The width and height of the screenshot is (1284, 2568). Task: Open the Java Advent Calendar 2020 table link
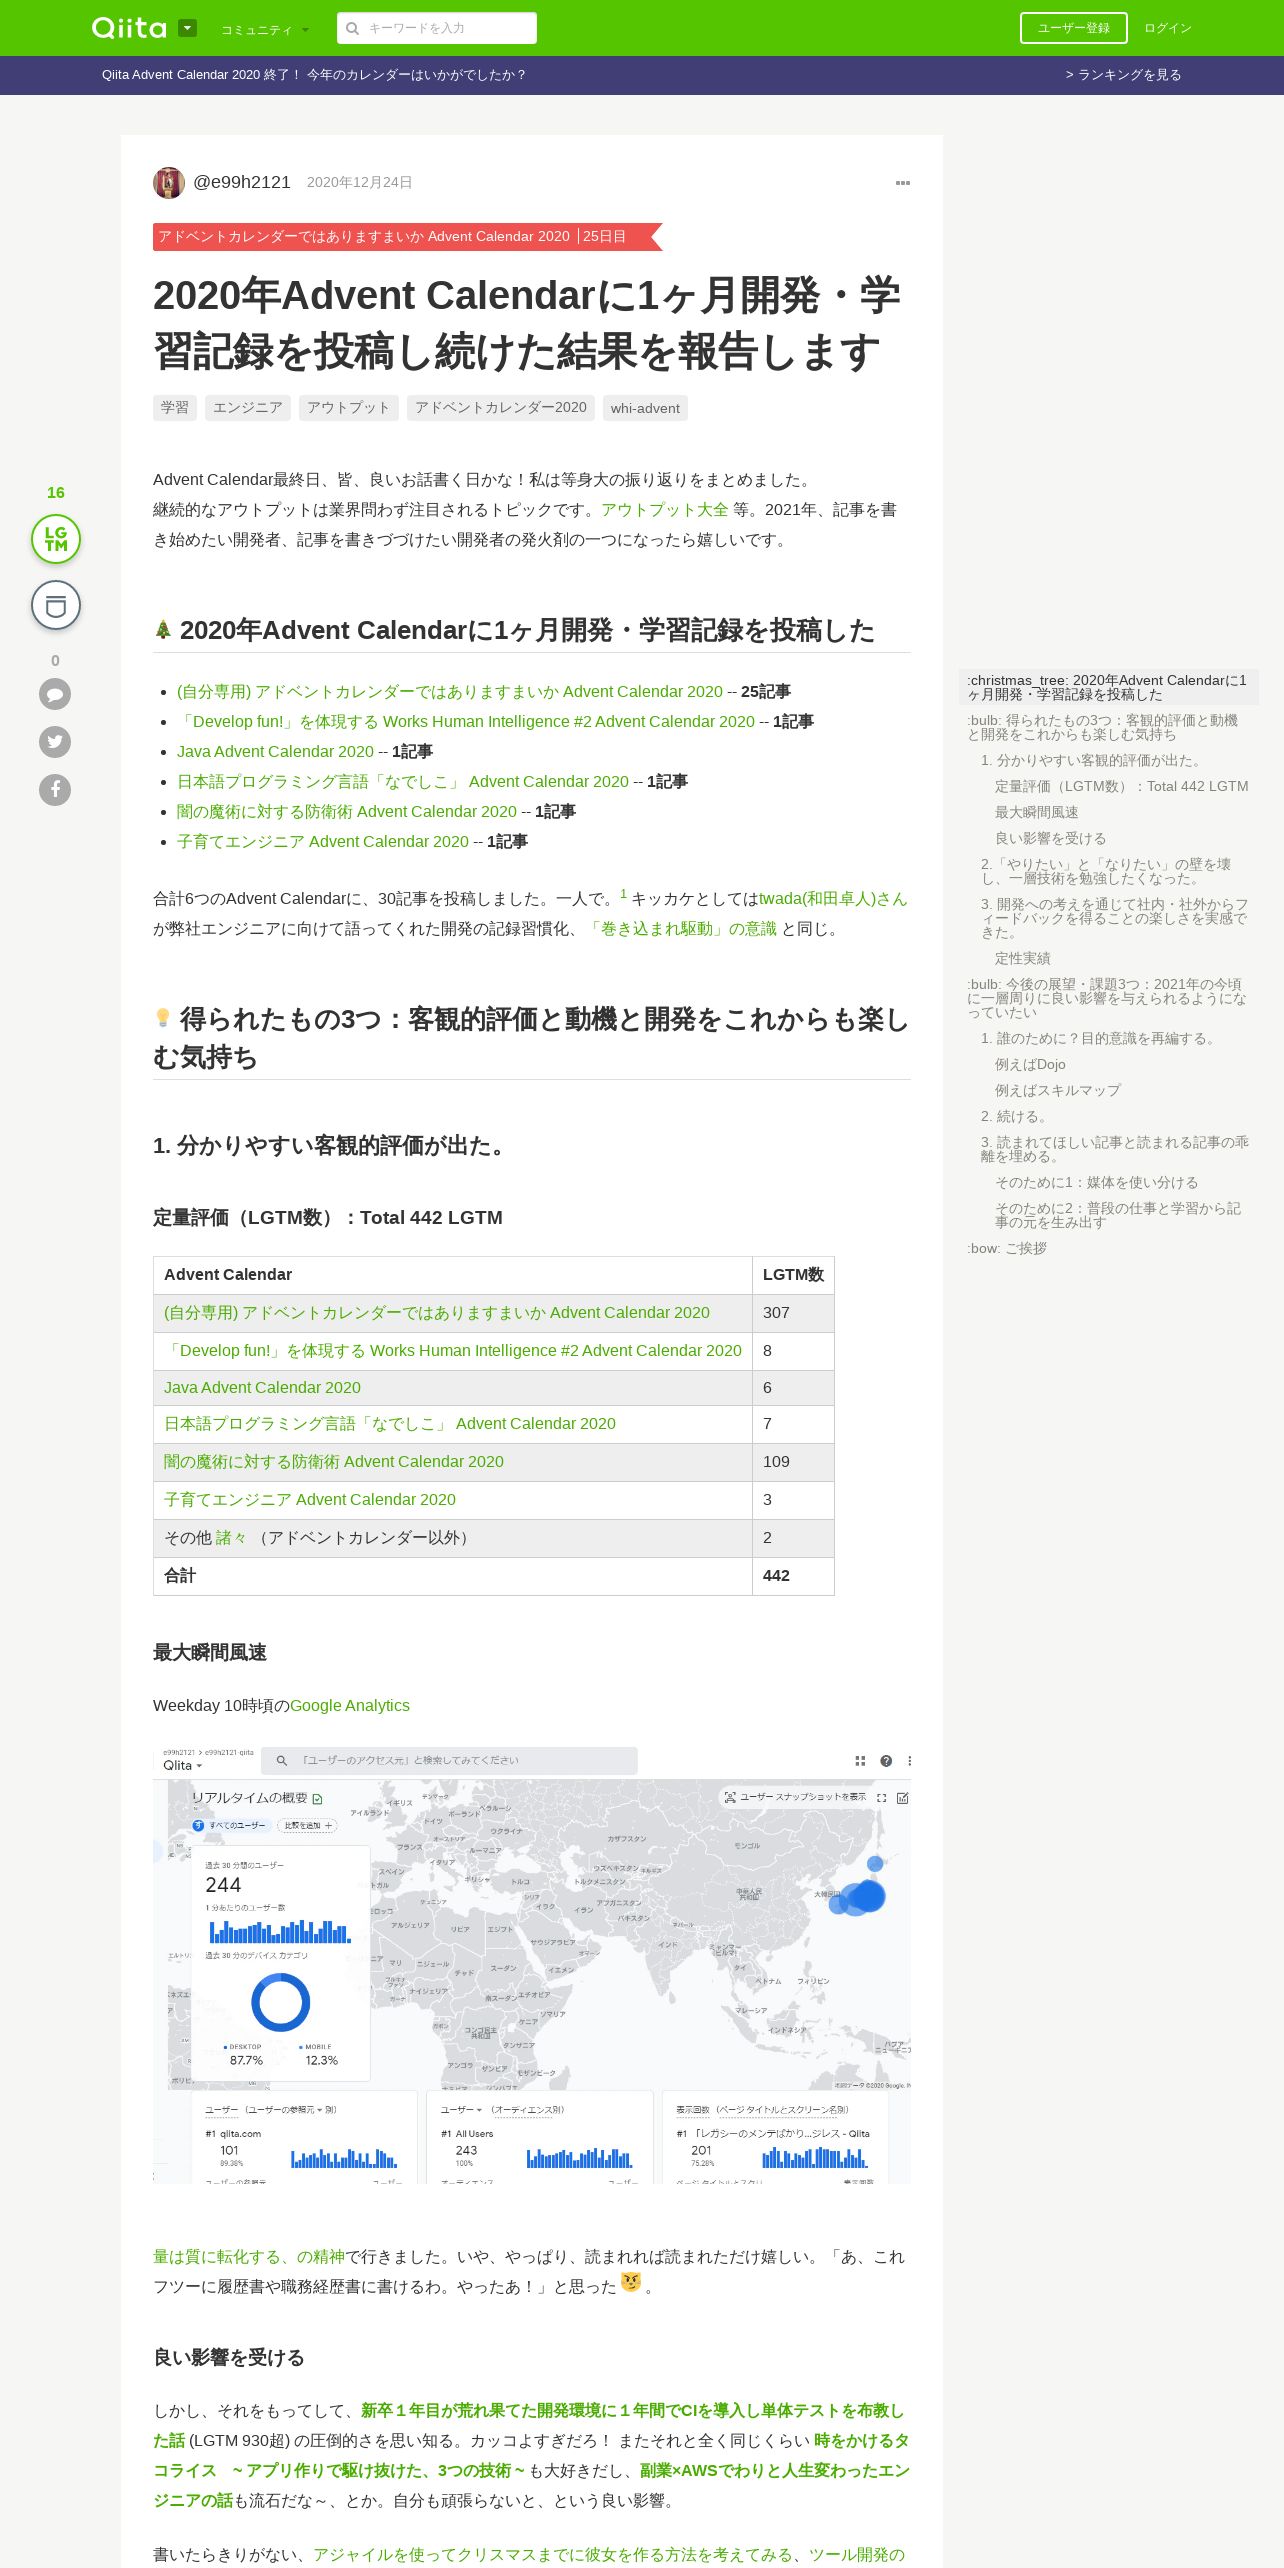[x=262, y=1388]
